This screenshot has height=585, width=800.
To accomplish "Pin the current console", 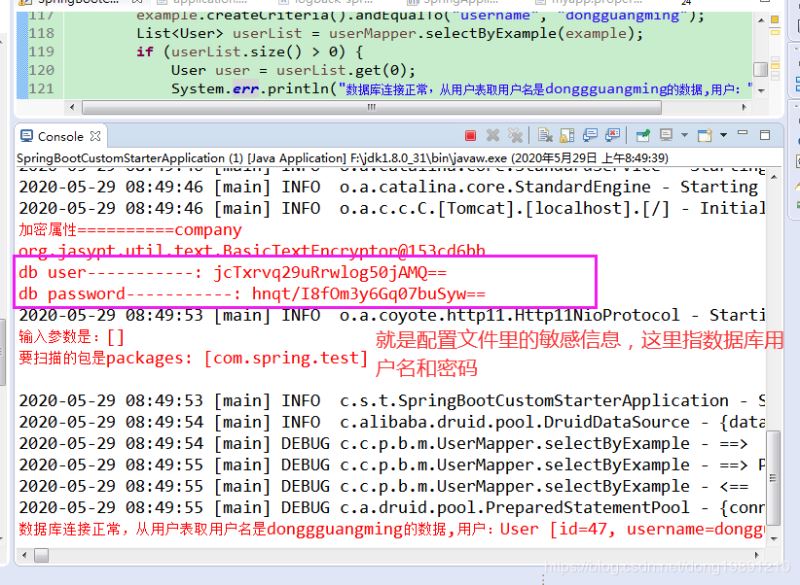I will point(643,136).
